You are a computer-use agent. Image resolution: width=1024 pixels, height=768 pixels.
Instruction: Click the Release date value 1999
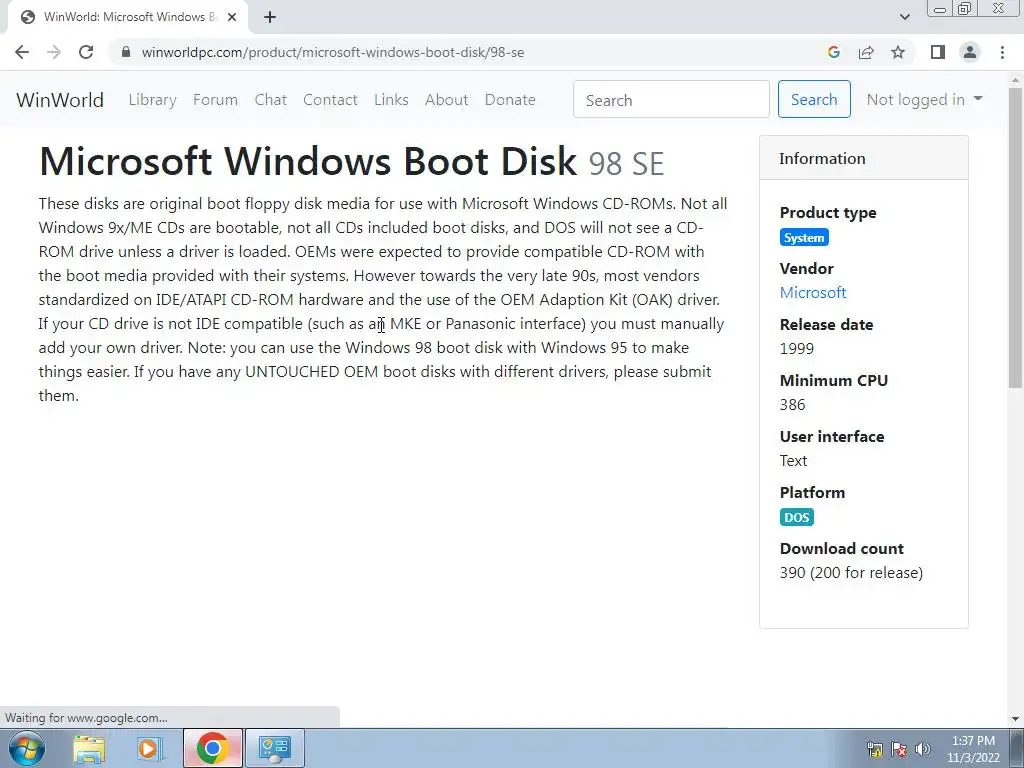(797, 348)
